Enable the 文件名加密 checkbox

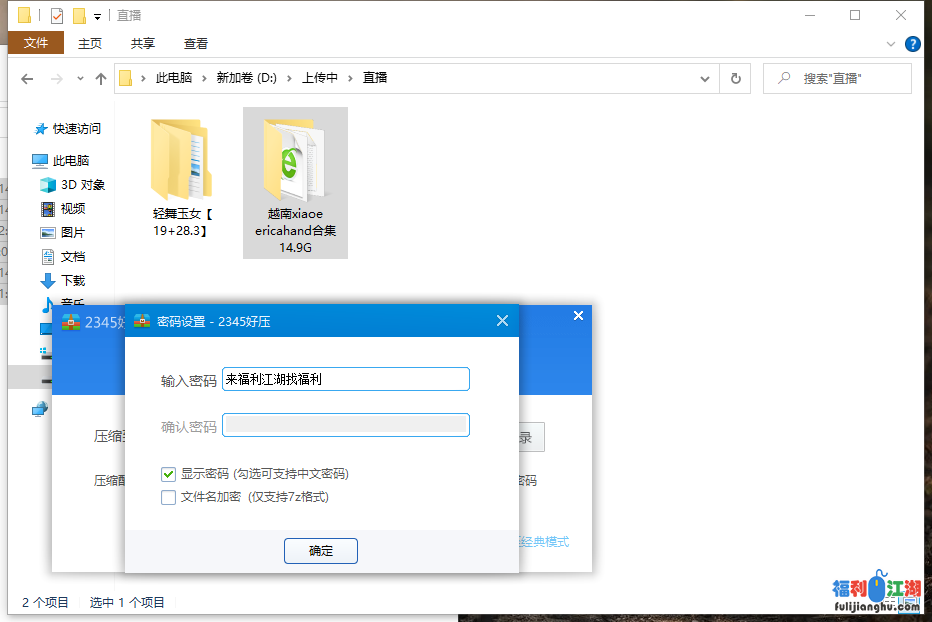[x=169, y=497]
